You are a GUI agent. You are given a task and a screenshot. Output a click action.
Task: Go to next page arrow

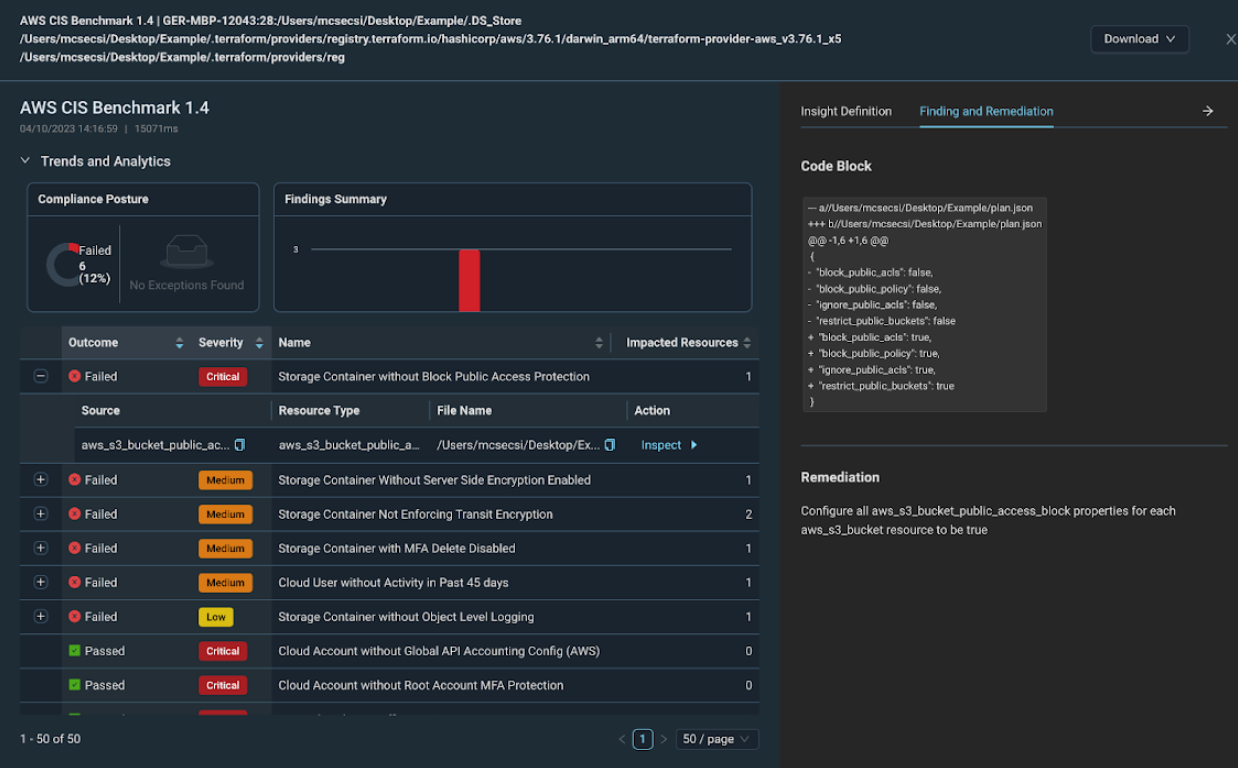coord(663,739)
